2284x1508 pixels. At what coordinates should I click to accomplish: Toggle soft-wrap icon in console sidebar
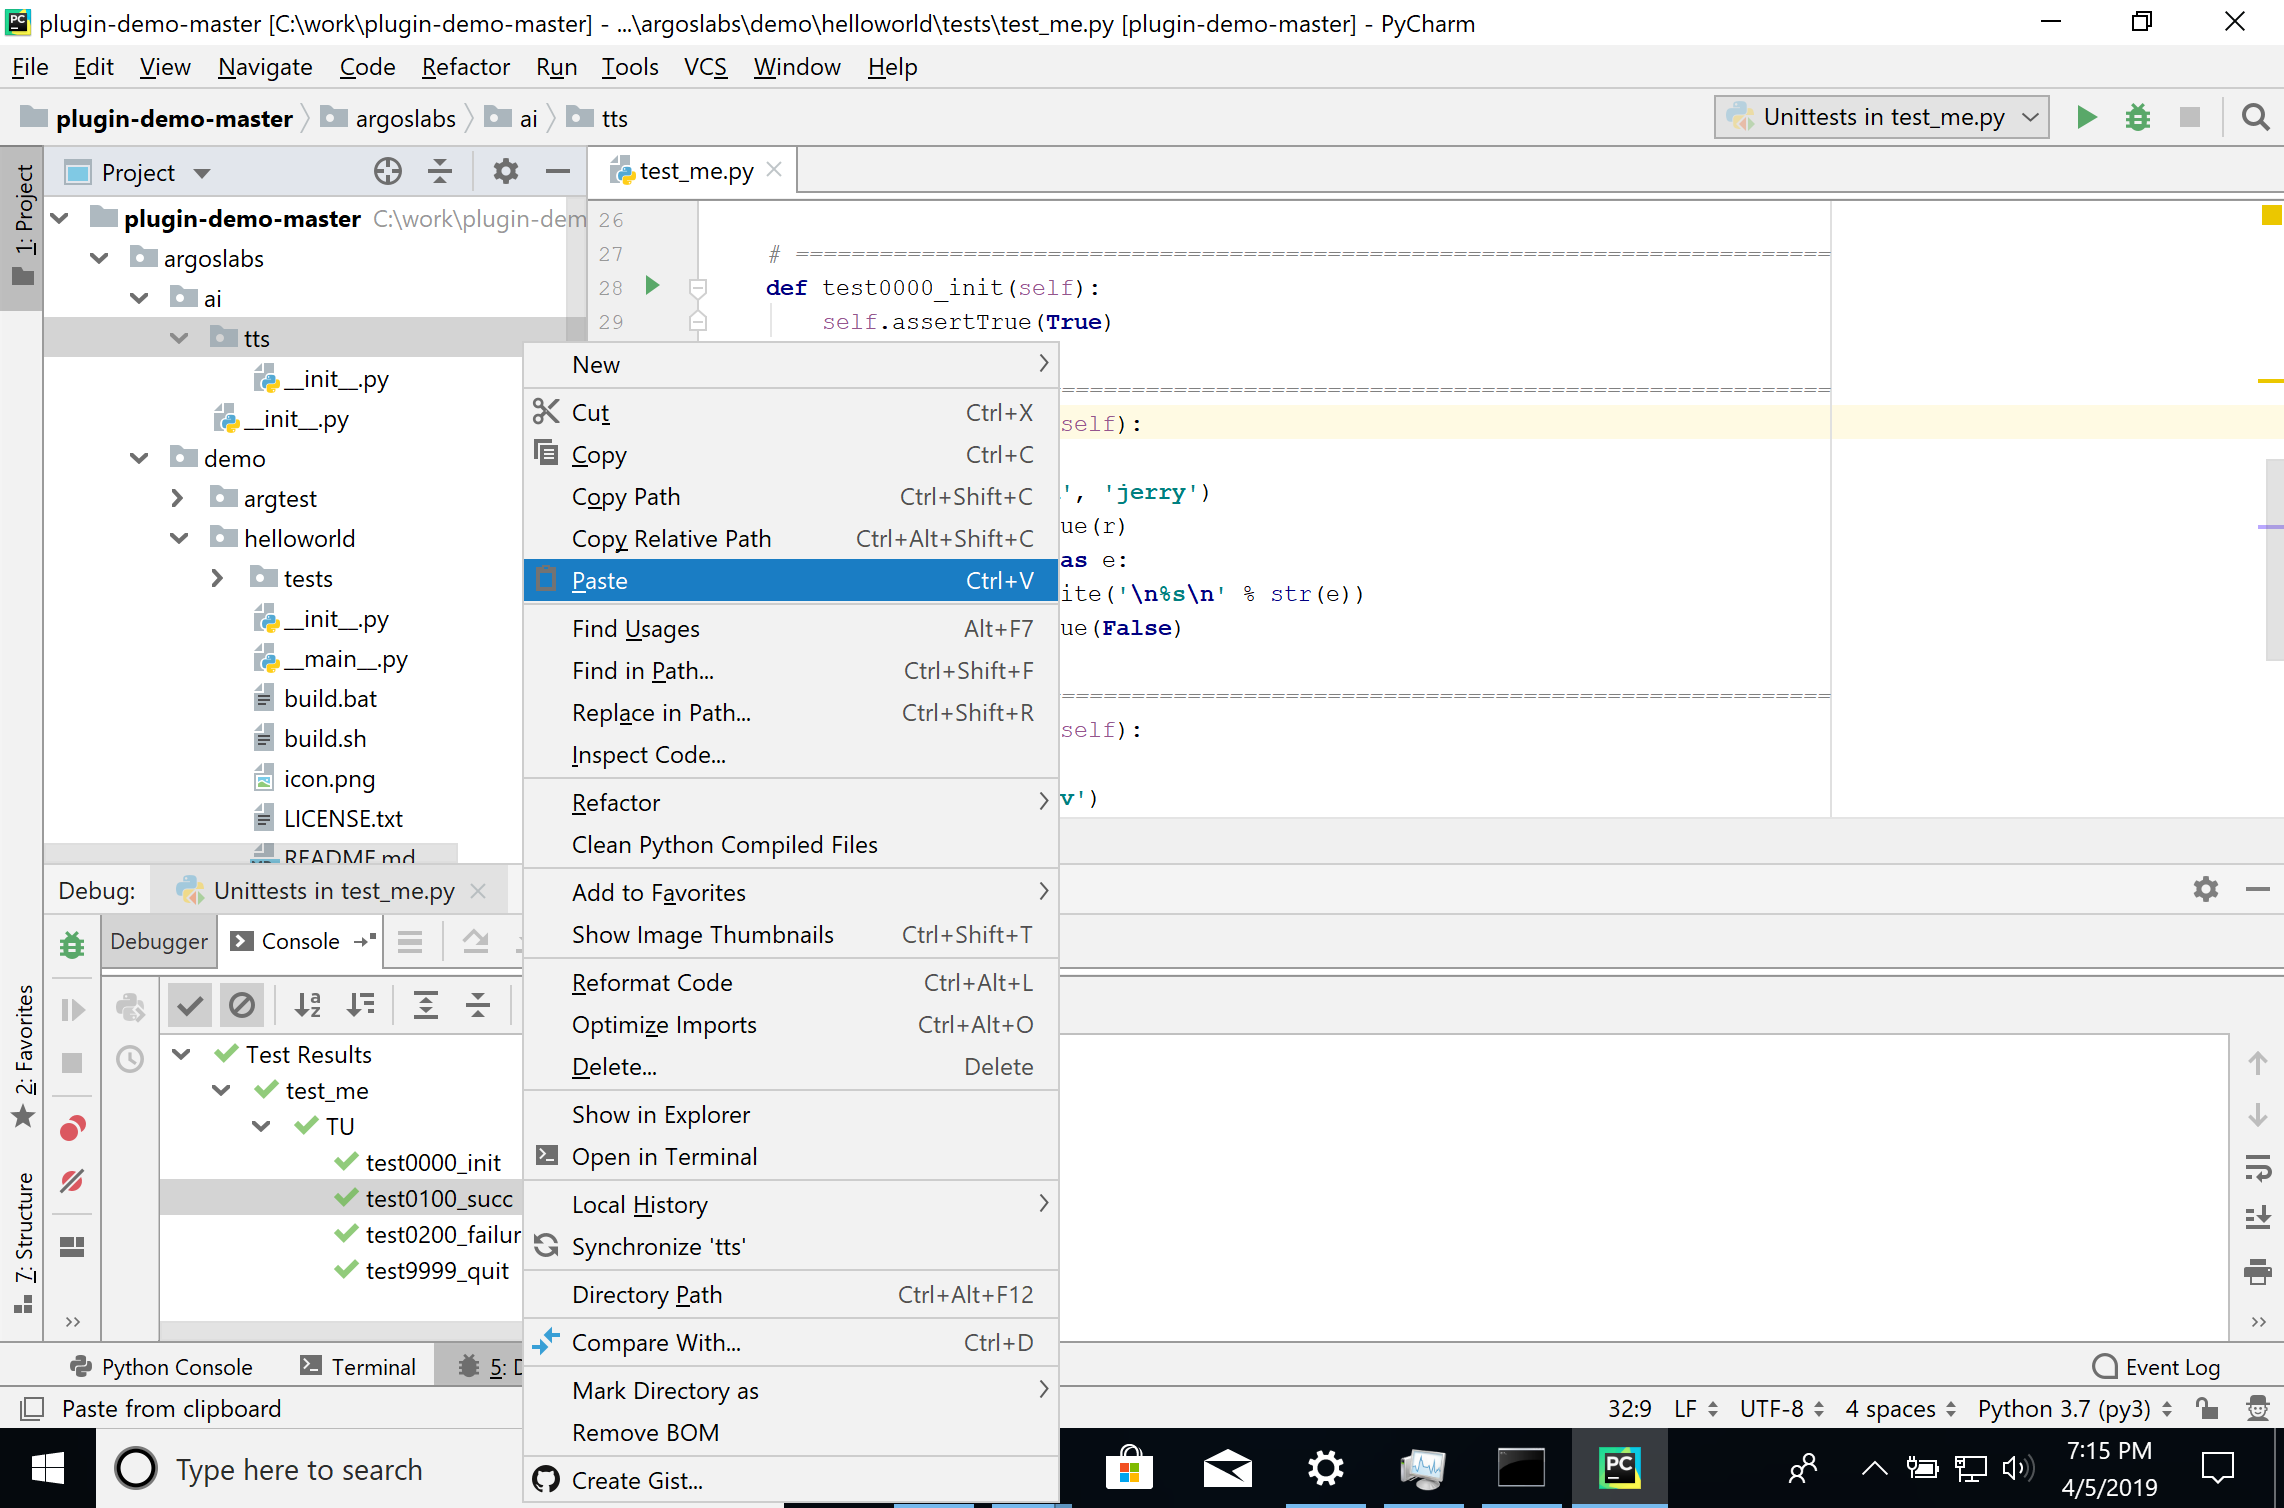point(2257,1166)
